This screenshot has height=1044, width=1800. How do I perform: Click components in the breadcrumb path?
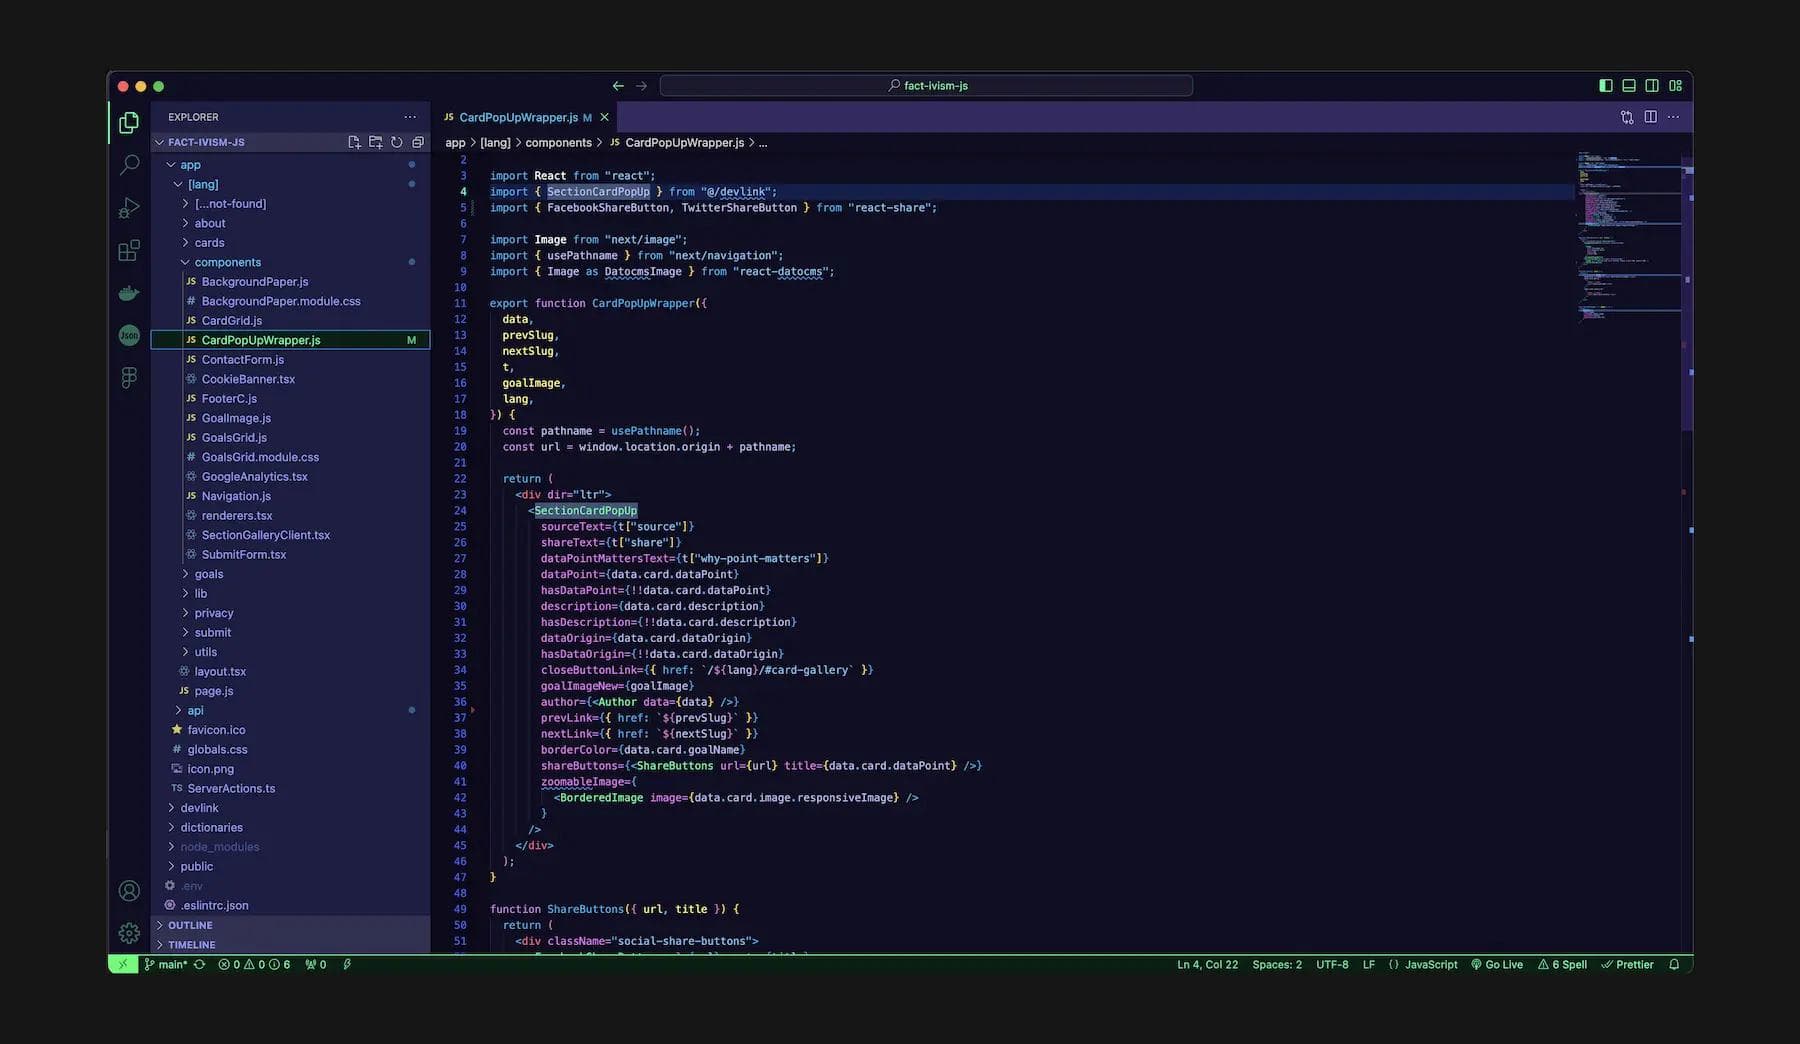coord(558,142)
